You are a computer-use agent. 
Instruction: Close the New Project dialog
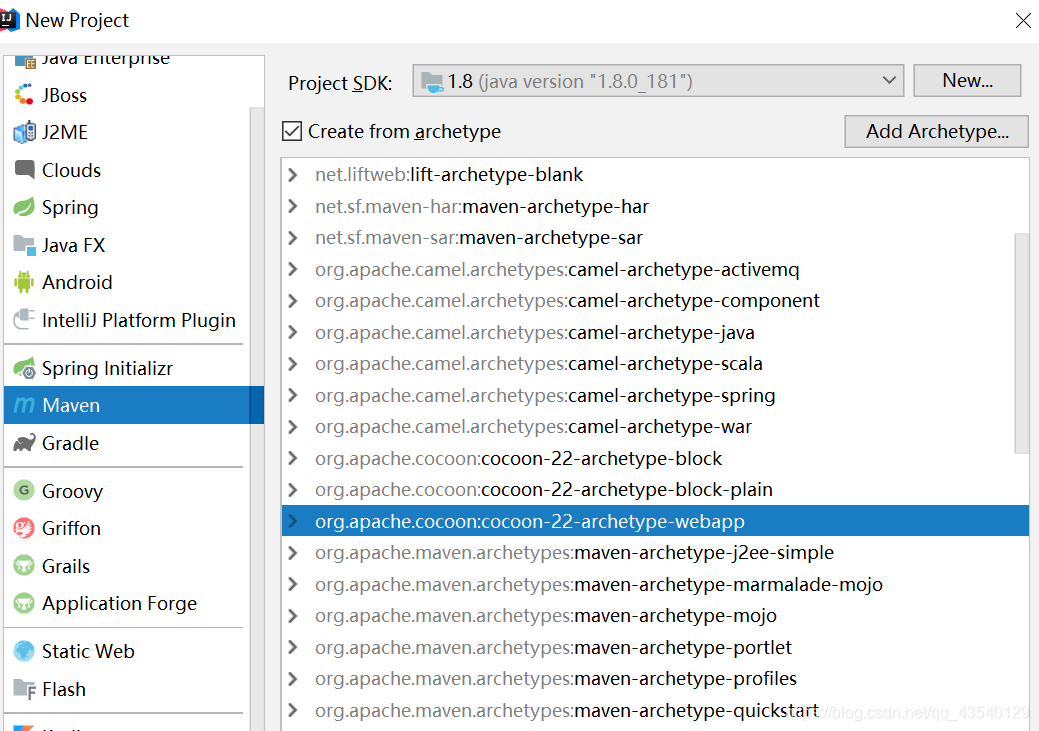1022,21
